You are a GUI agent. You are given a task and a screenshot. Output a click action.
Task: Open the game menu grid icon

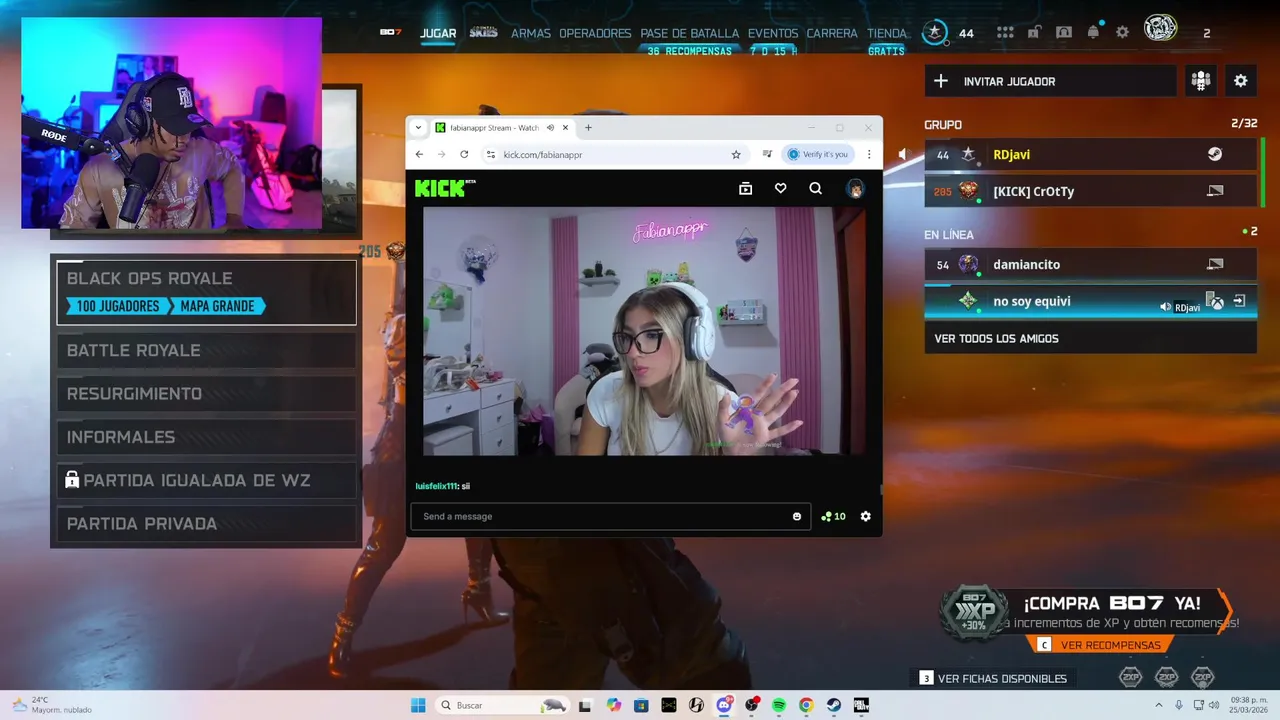[x=1005, y=32]
